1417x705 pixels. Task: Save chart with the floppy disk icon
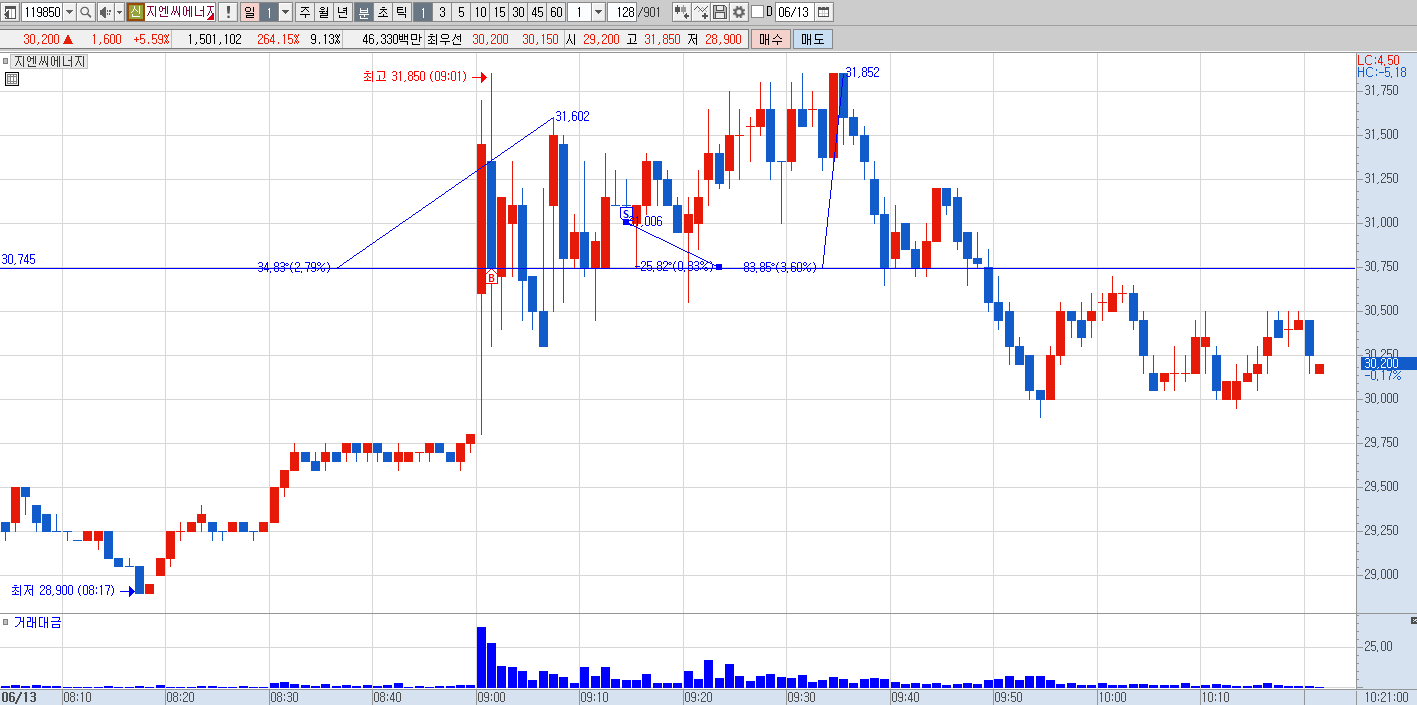coord(720,12)
